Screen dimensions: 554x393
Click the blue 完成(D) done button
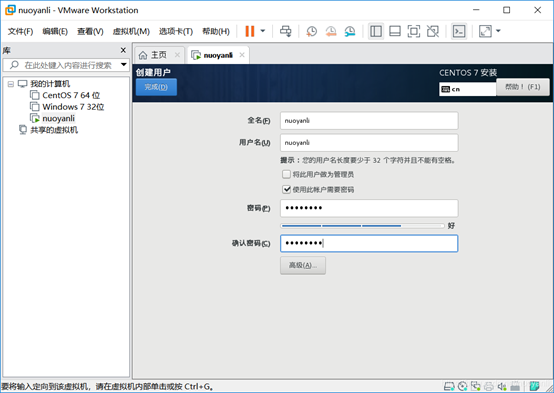pyautogui.click(x=156, y=87)
